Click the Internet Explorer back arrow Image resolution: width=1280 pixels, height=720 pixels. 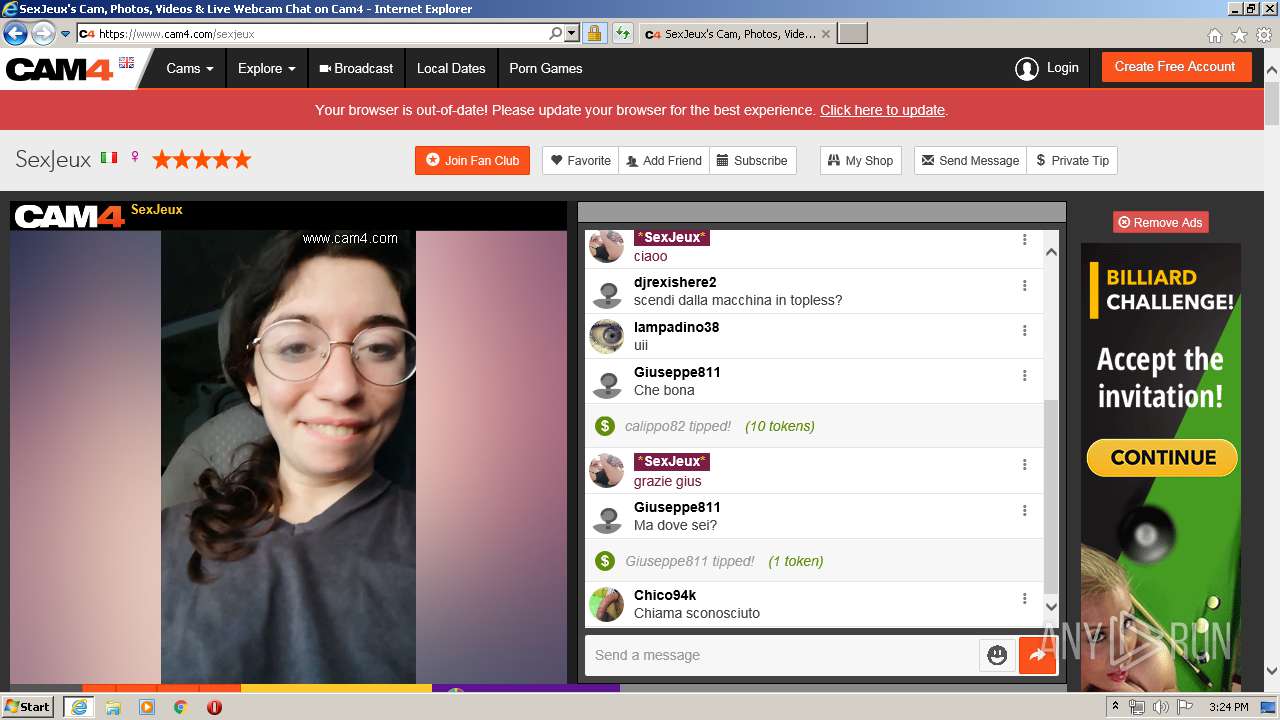15,33
